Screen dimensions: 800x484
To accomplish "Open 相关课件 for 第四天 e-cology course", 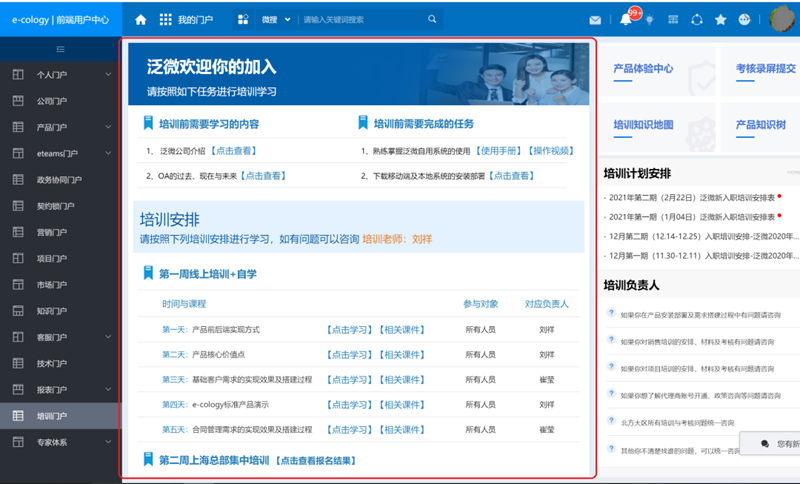I will click(402, 405).
